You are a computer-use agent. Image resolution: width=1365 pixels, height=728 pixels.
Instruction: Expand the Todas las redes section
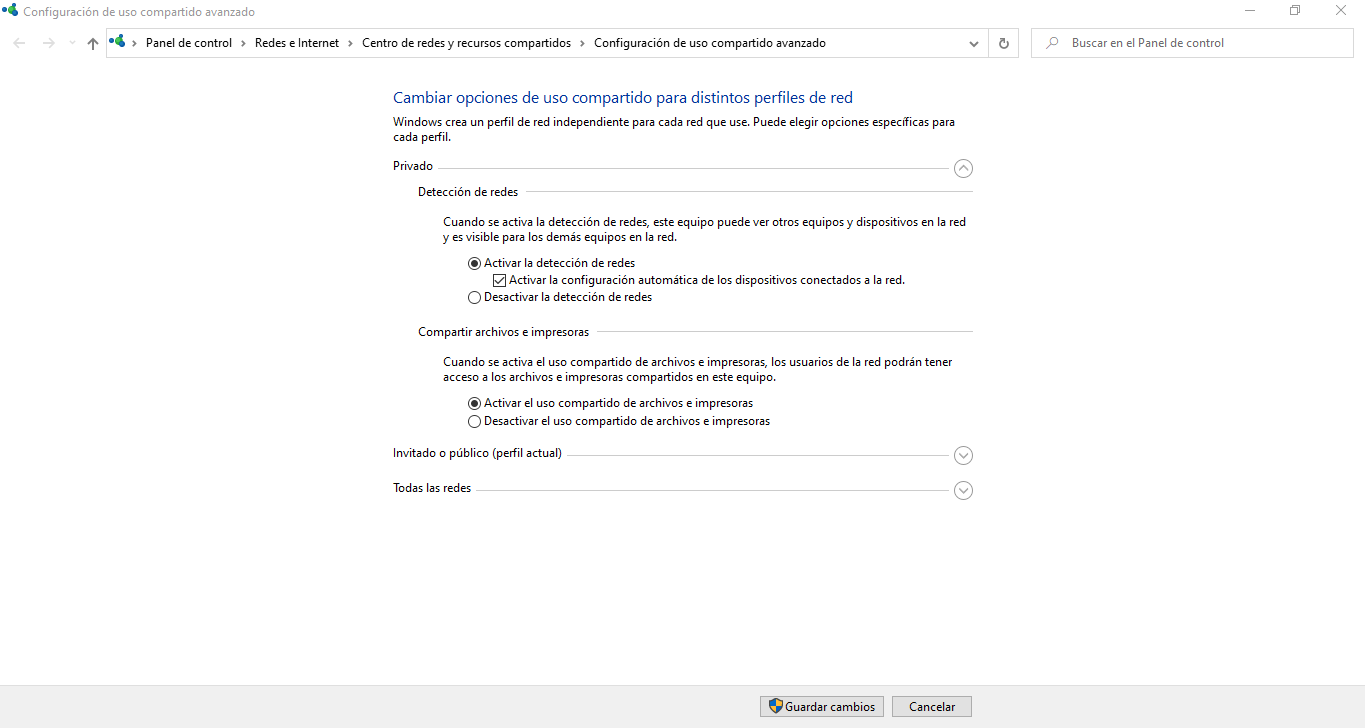pos(963,490)
